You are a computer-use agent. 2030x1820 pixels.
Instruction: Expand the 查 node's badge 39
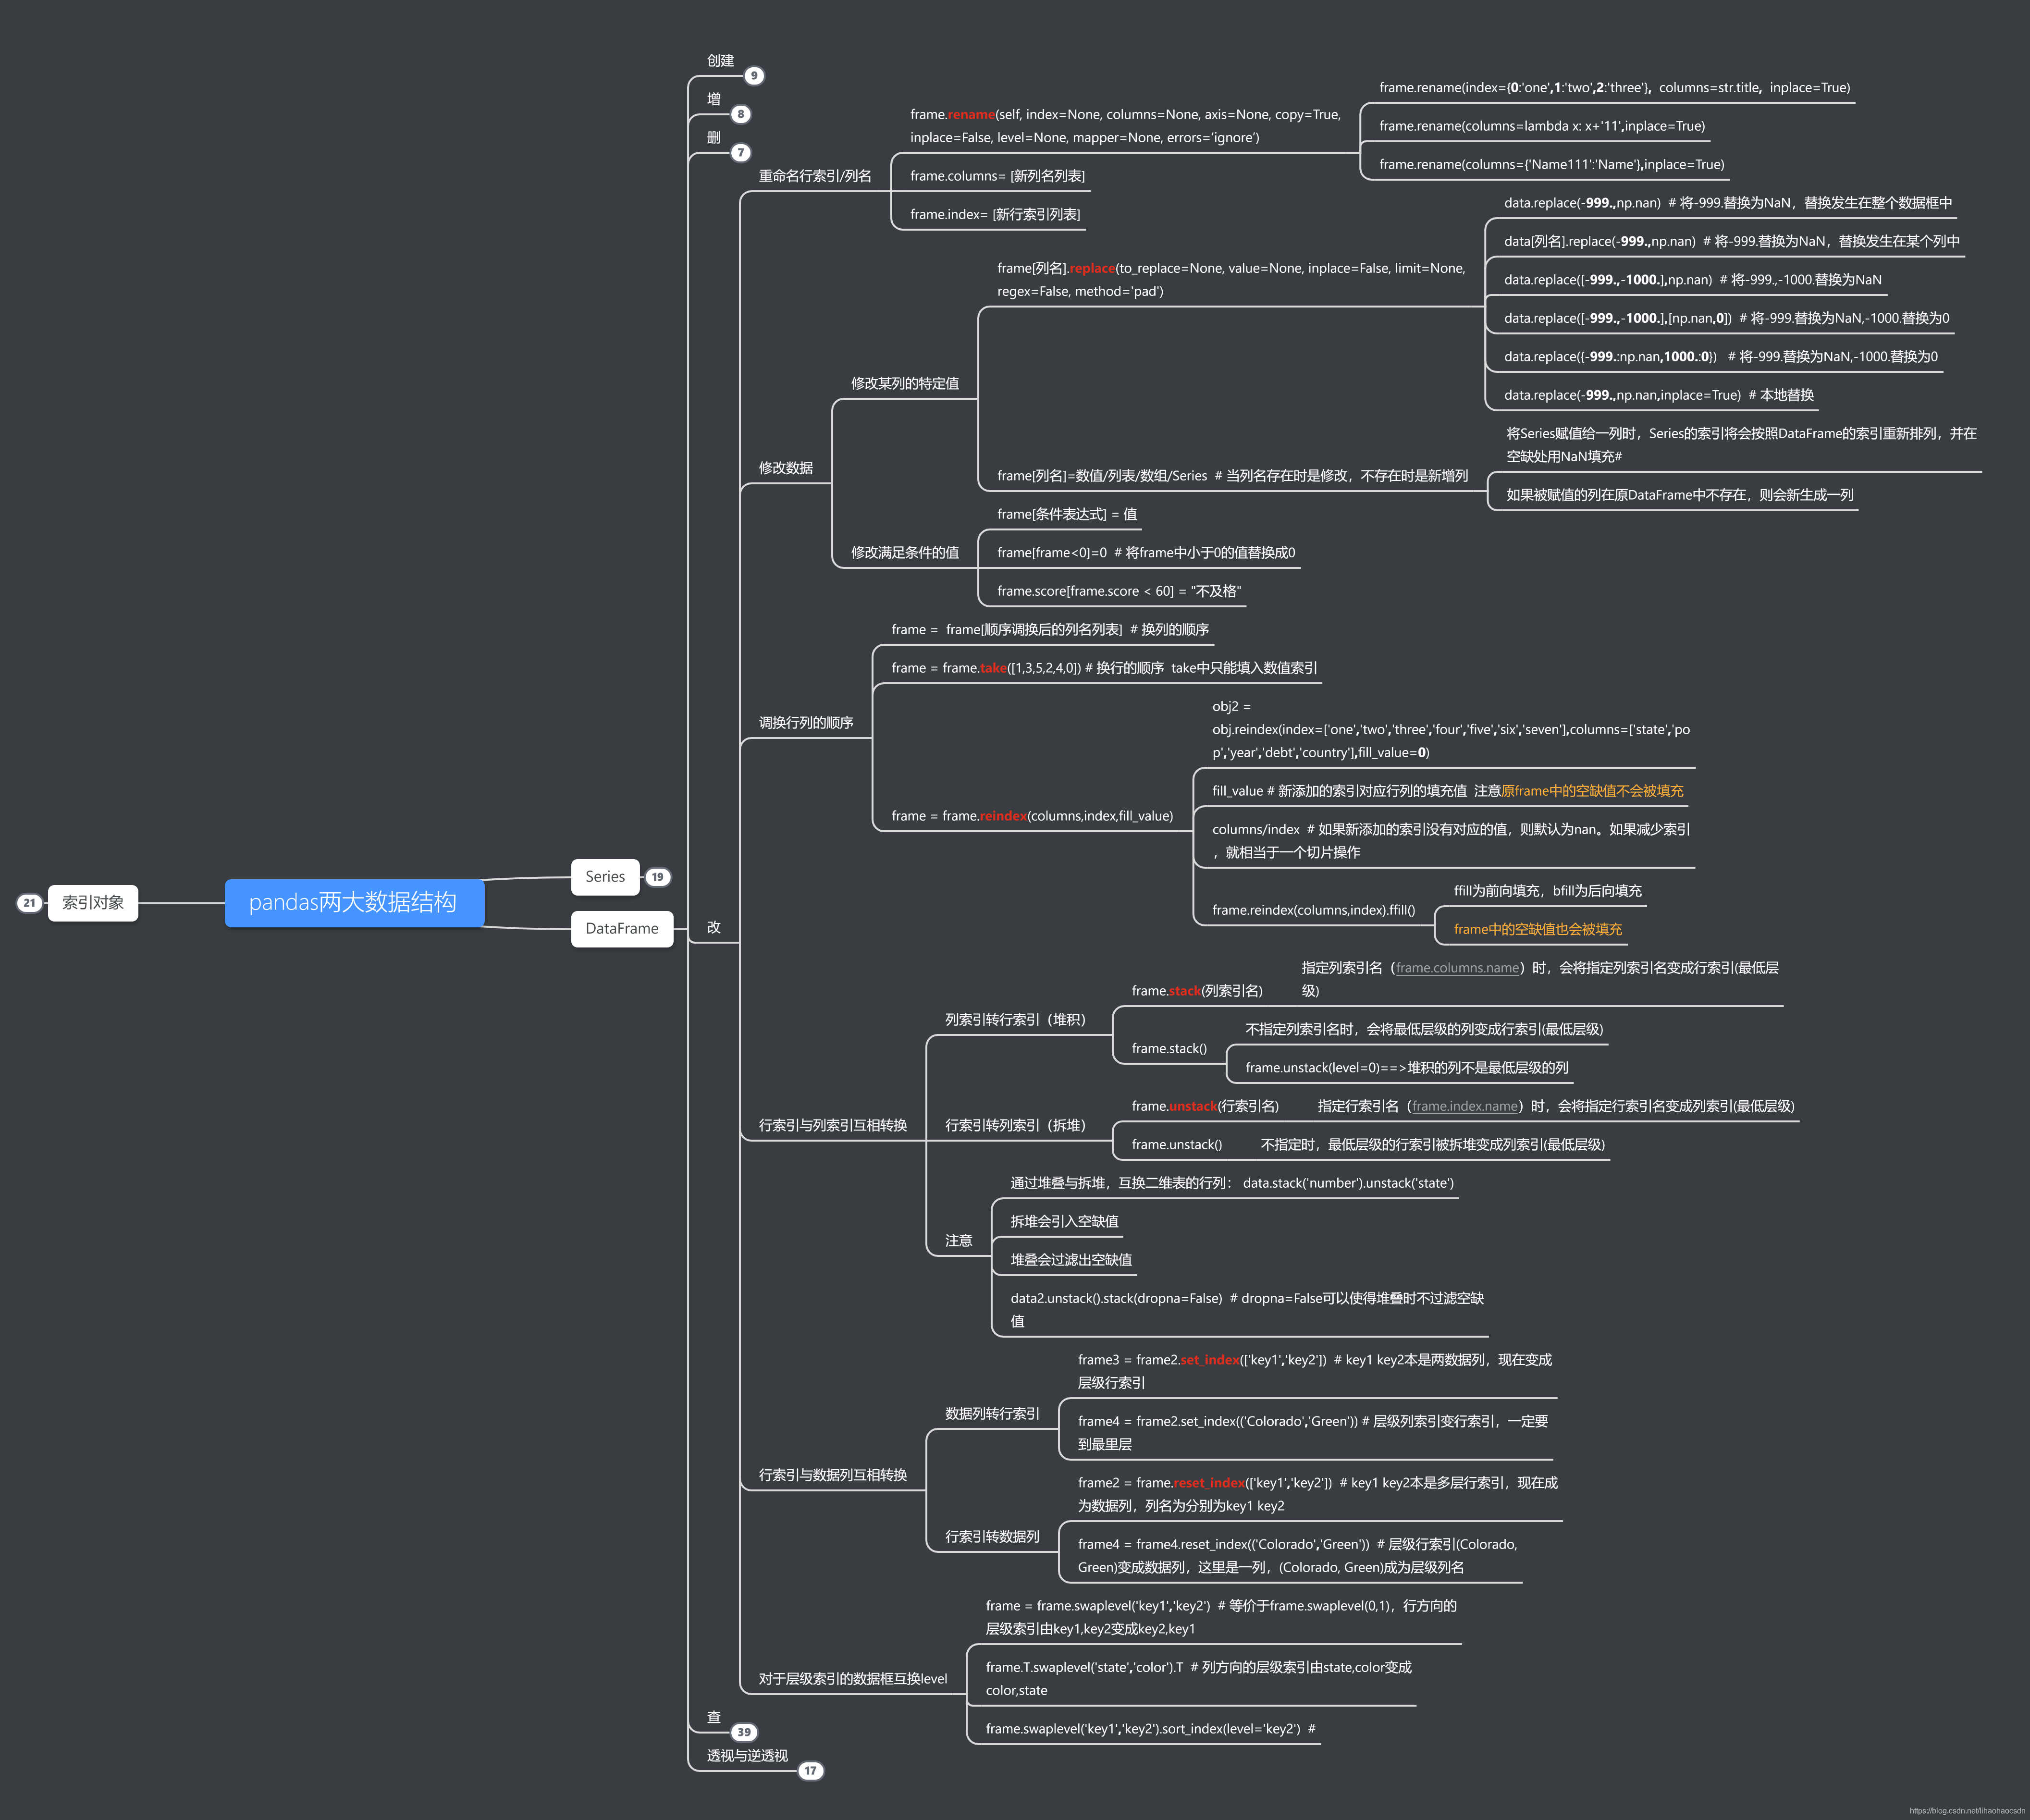click(744, 1732)
